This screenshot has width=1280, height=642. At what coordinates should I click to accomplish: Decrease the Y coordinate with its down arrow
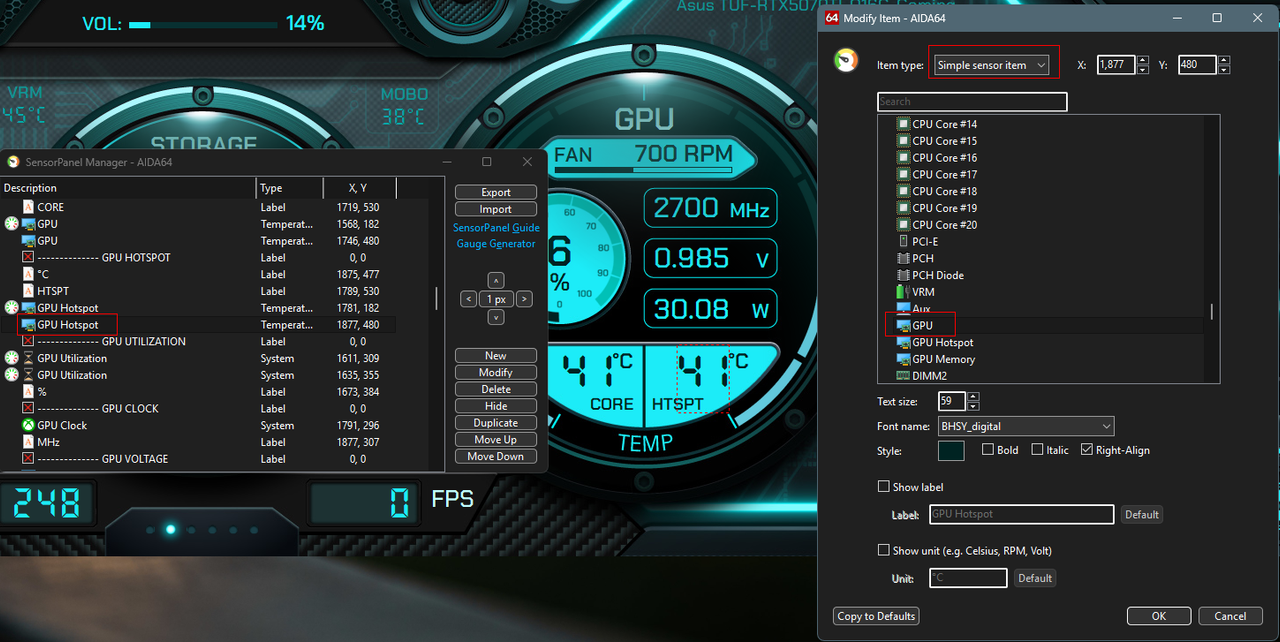point(1224,70)
